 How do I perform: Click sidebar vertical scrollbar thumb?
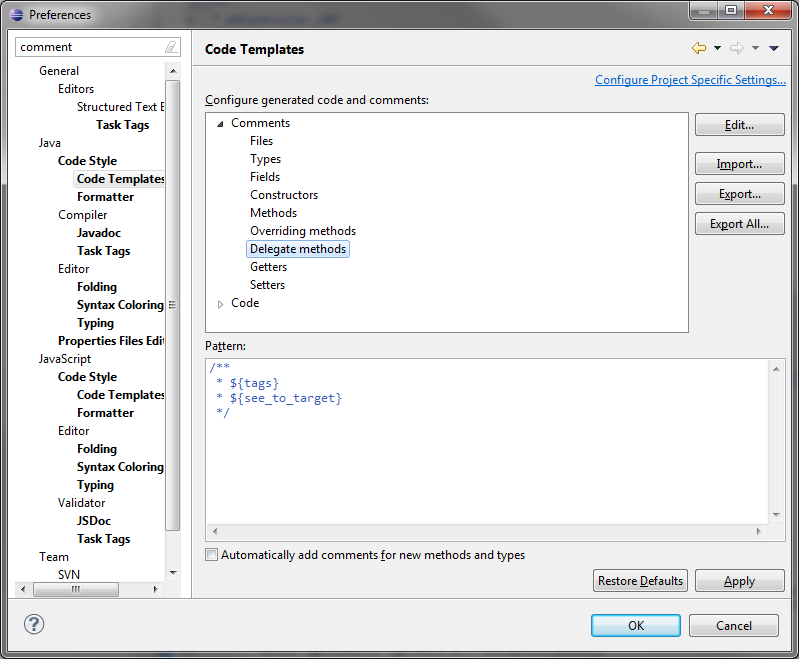coord(173,305)
